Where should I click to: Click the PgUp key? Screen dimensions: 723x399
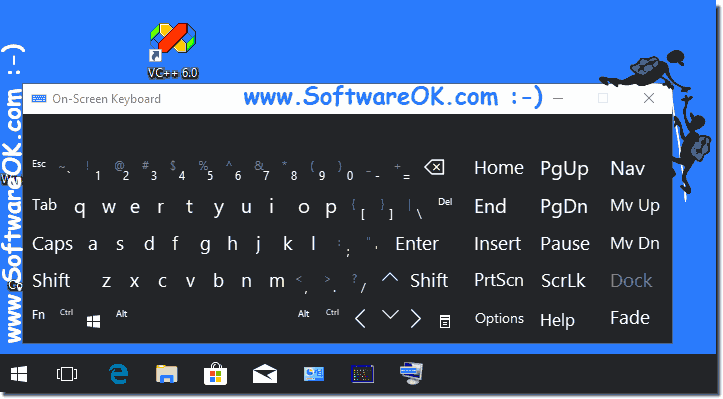coord(564,169)
